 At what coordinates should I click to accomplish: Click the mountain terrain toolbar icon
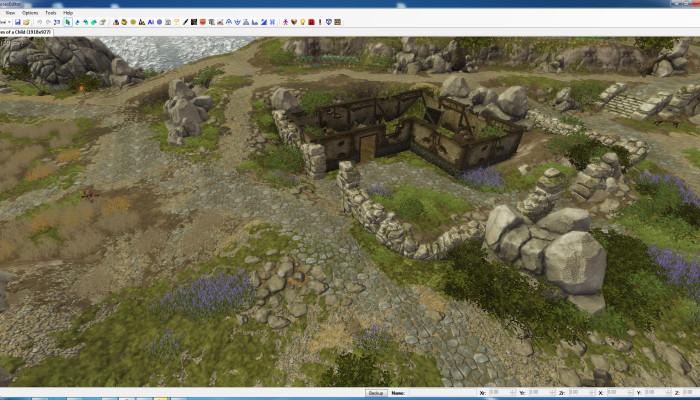(x=142, y=22)
